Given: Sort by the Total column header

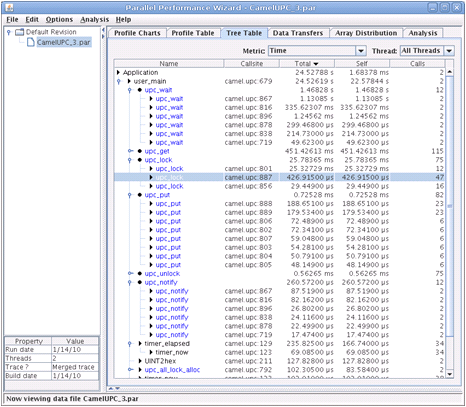Looking at the screenshot, I should click(x=307, y=63).
